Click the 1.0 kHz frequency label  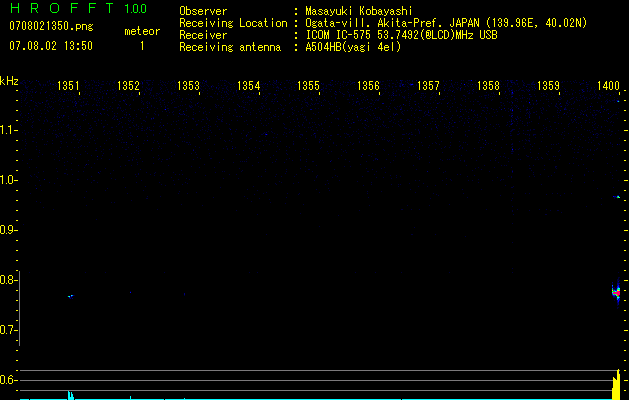8,180
